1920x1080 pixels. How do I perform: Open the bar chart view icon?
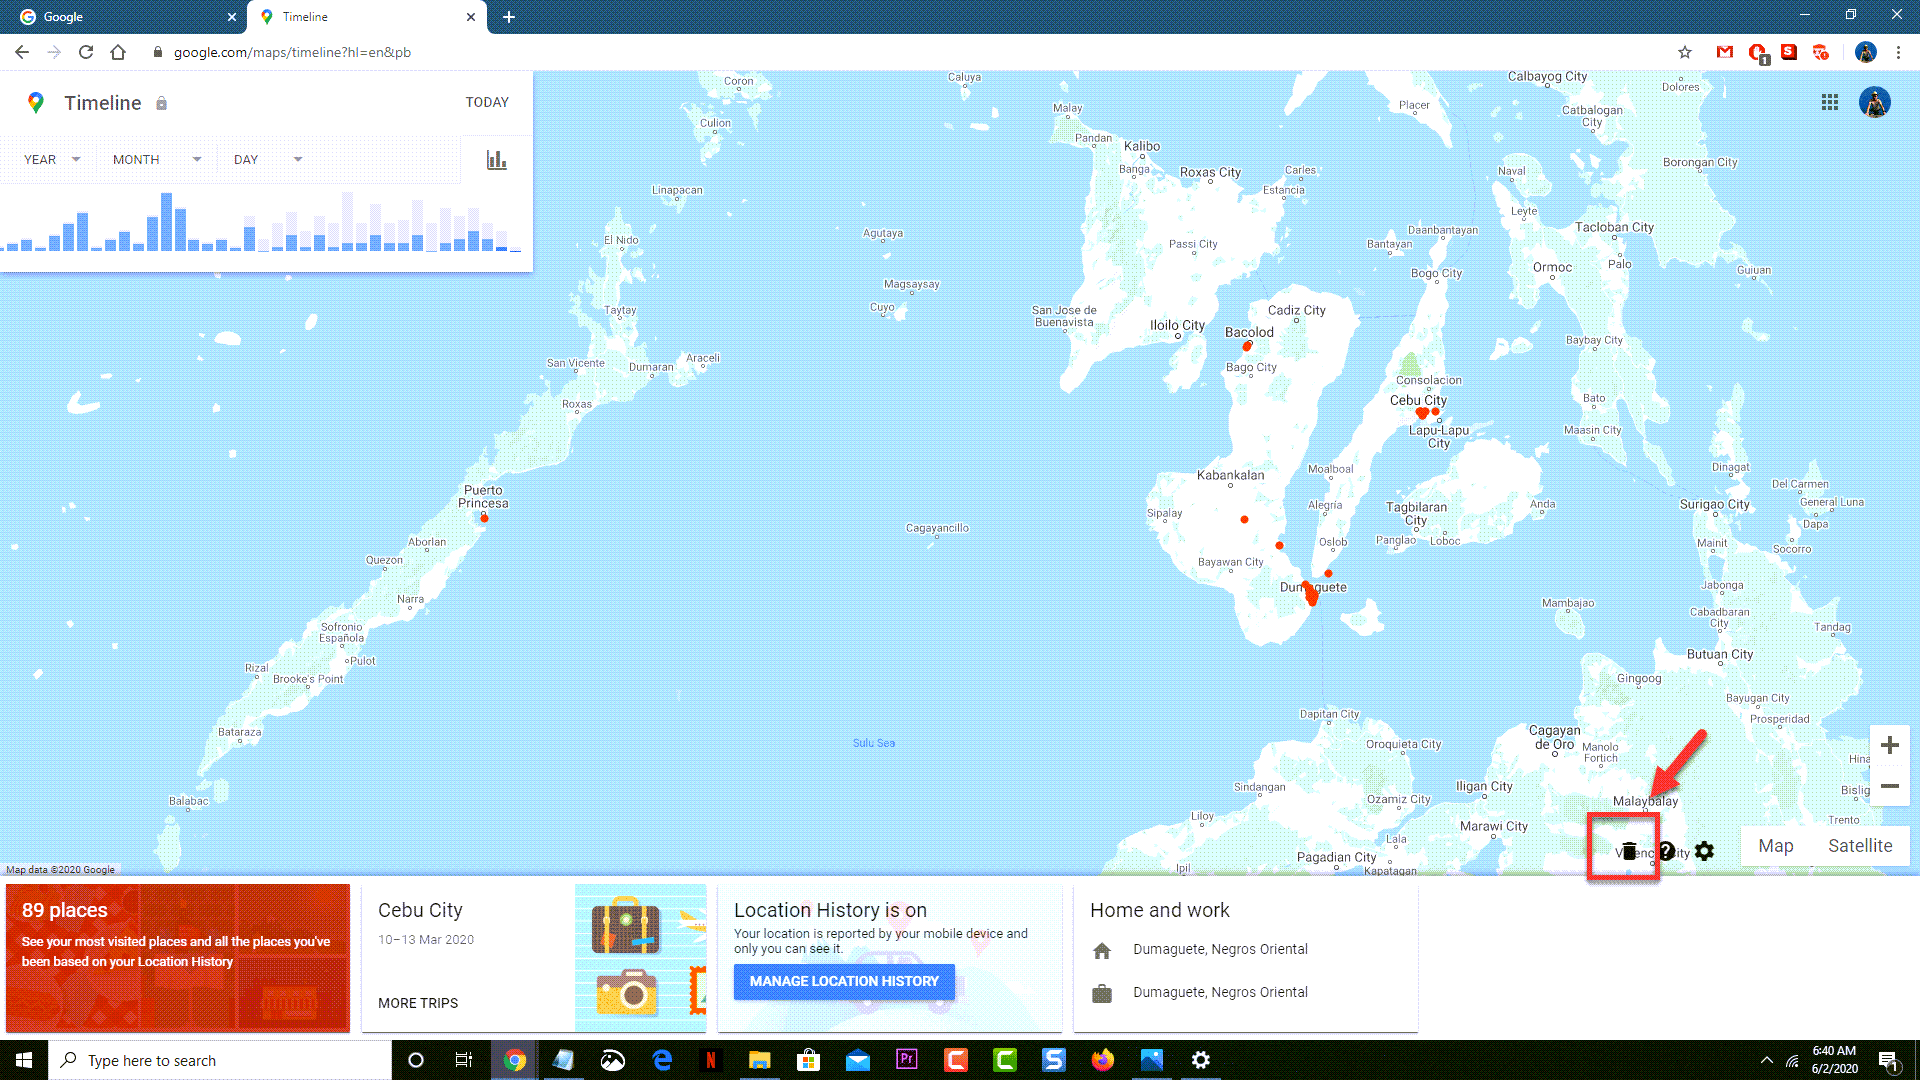click(x=496, y=160)
